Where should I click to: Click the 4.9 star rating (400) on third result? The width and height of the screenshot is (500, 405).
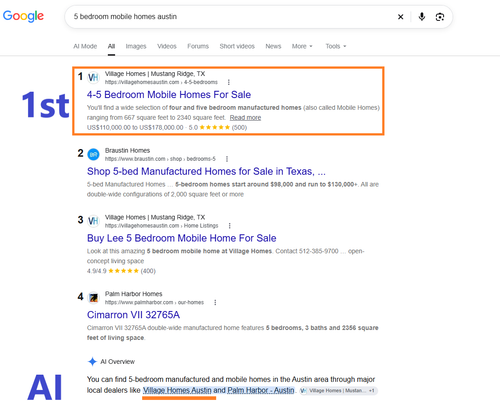click(121, 271)
